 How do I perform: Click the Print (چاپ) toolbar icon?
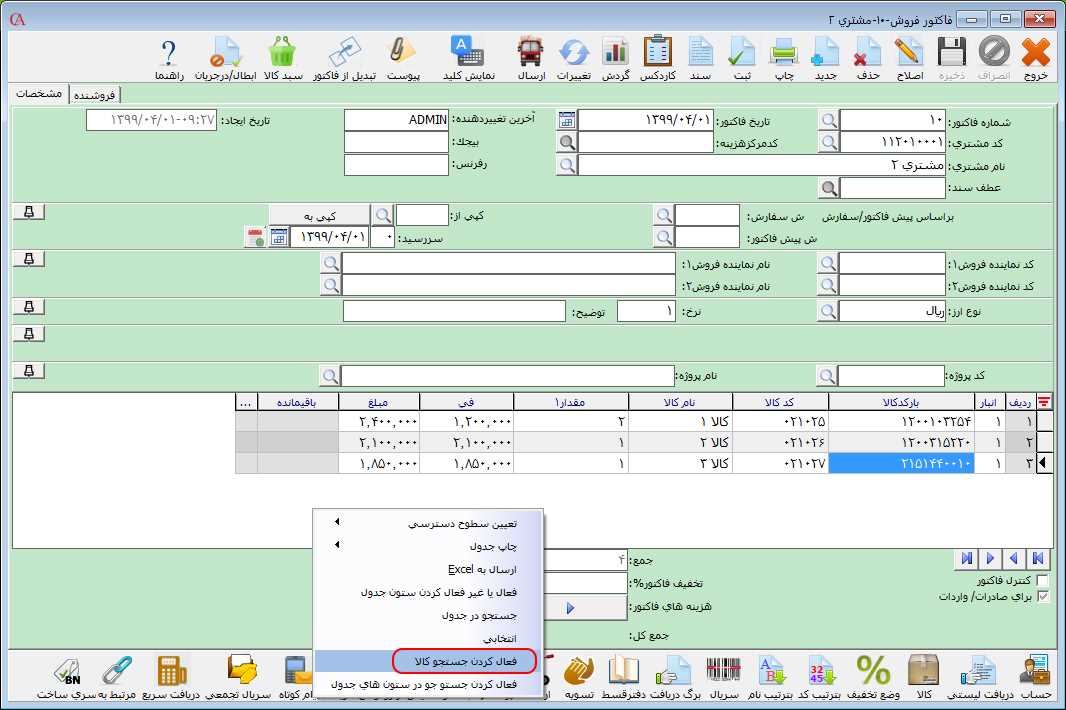click(782, 57)
